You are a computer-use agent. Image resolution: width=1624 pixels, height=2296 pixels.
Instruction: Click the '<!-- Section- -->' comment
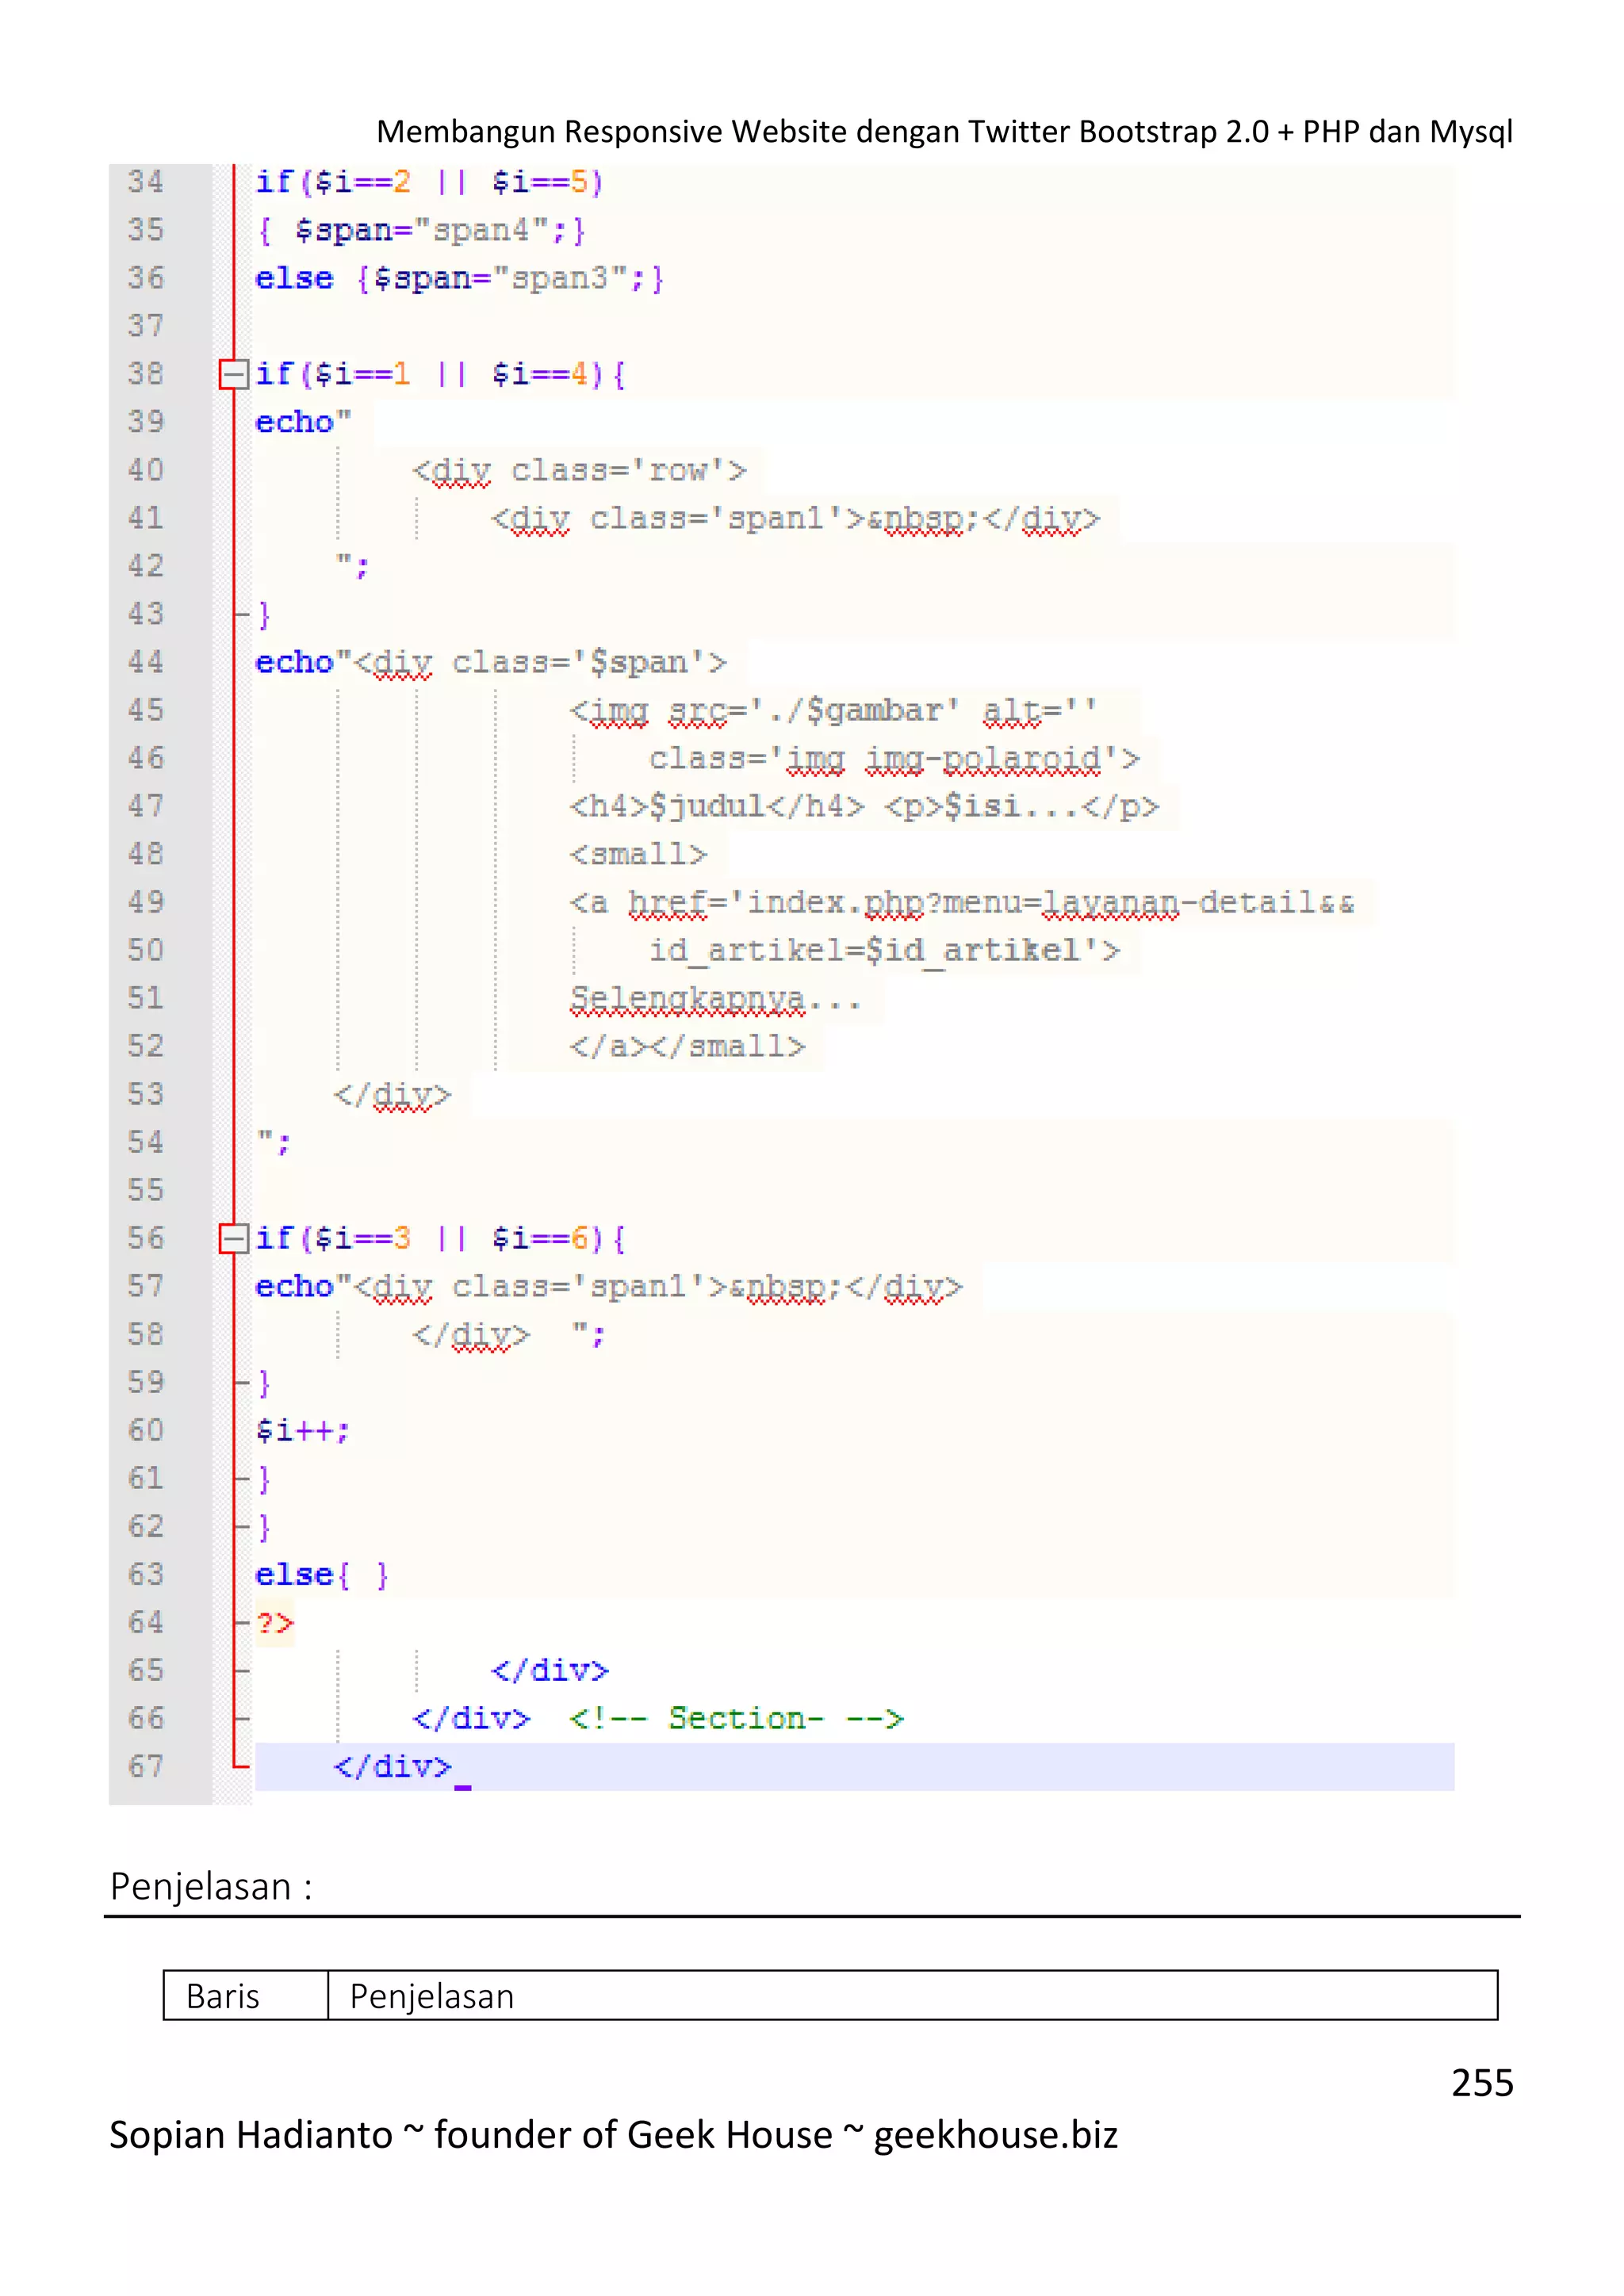(736, 1718)
